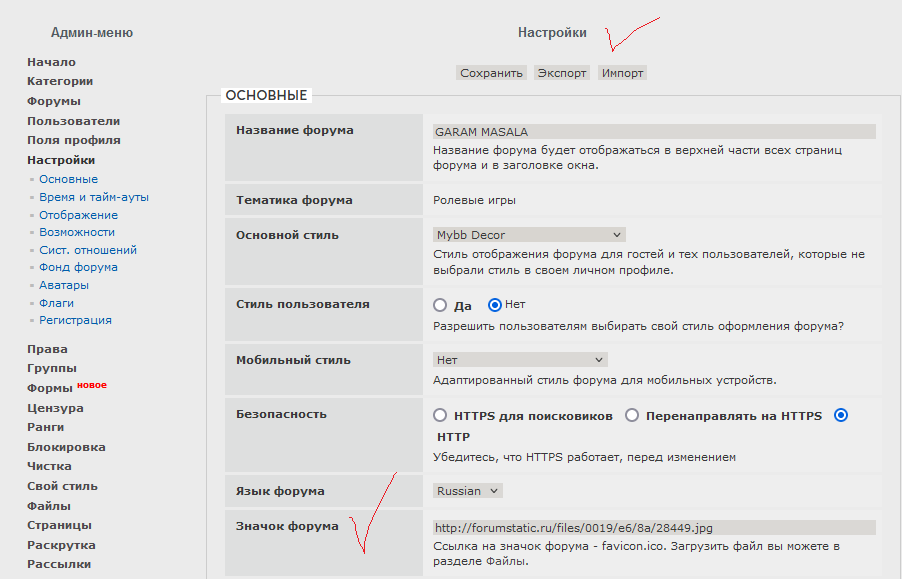Image resolution: width=902 pixels, height=579 pixels.
Task: Open 'Время и тайм-ауты' settings subsection
Action: (94, 197)
